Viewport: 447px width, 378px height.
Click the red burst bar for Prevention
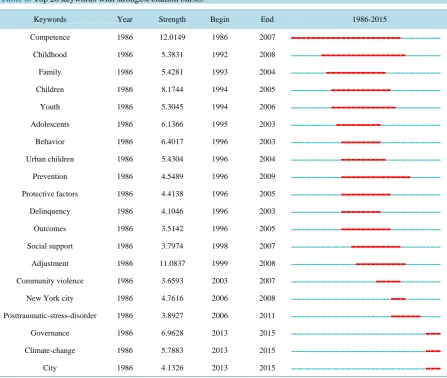[x=376, y=177]
